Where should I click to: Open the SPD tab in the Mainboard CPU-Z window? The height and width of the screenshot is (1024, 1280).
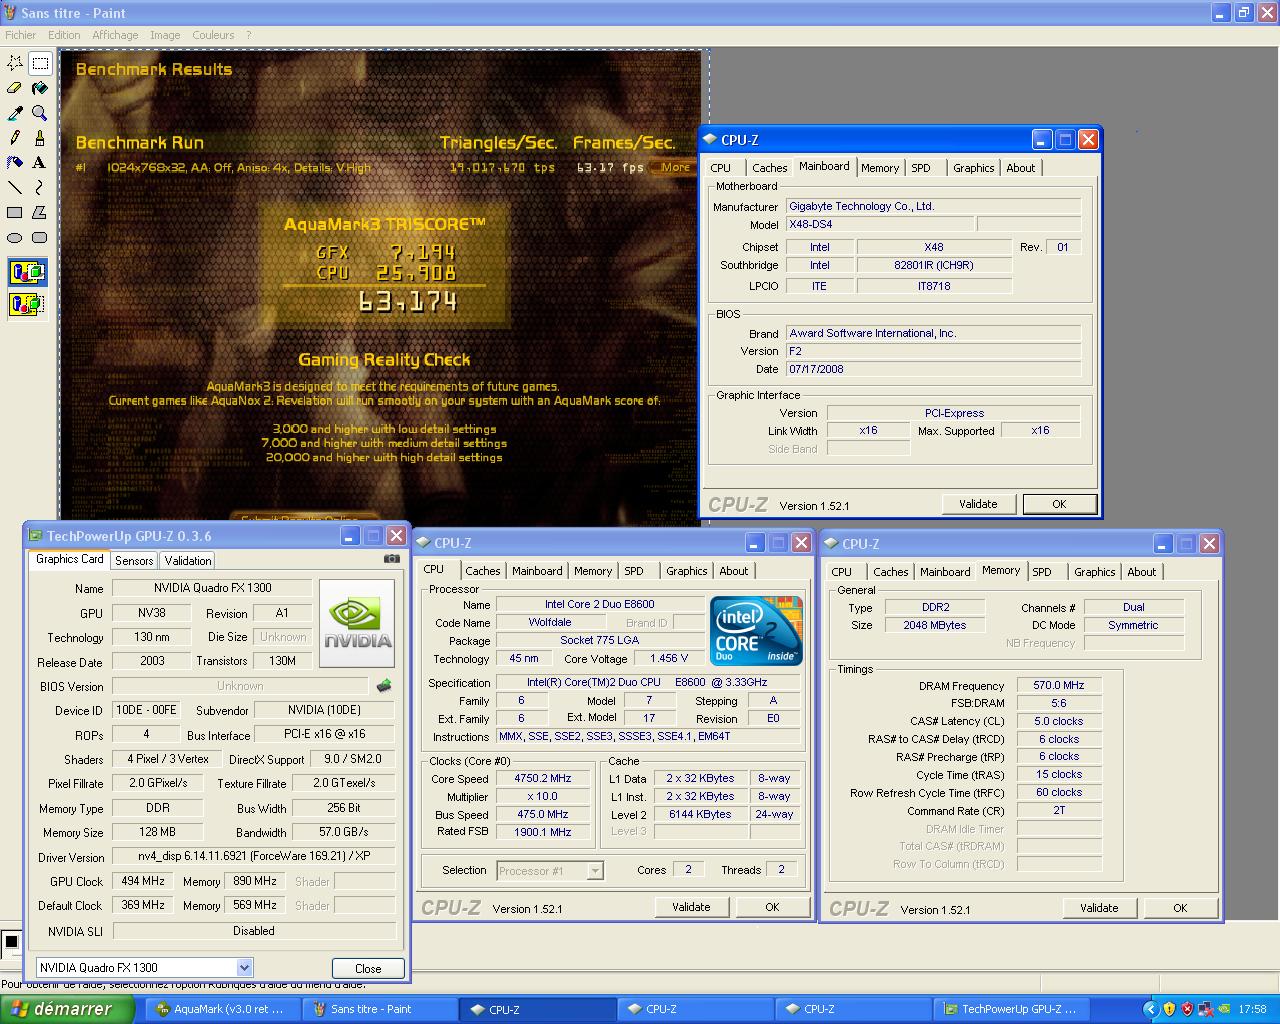coord(921,168)
